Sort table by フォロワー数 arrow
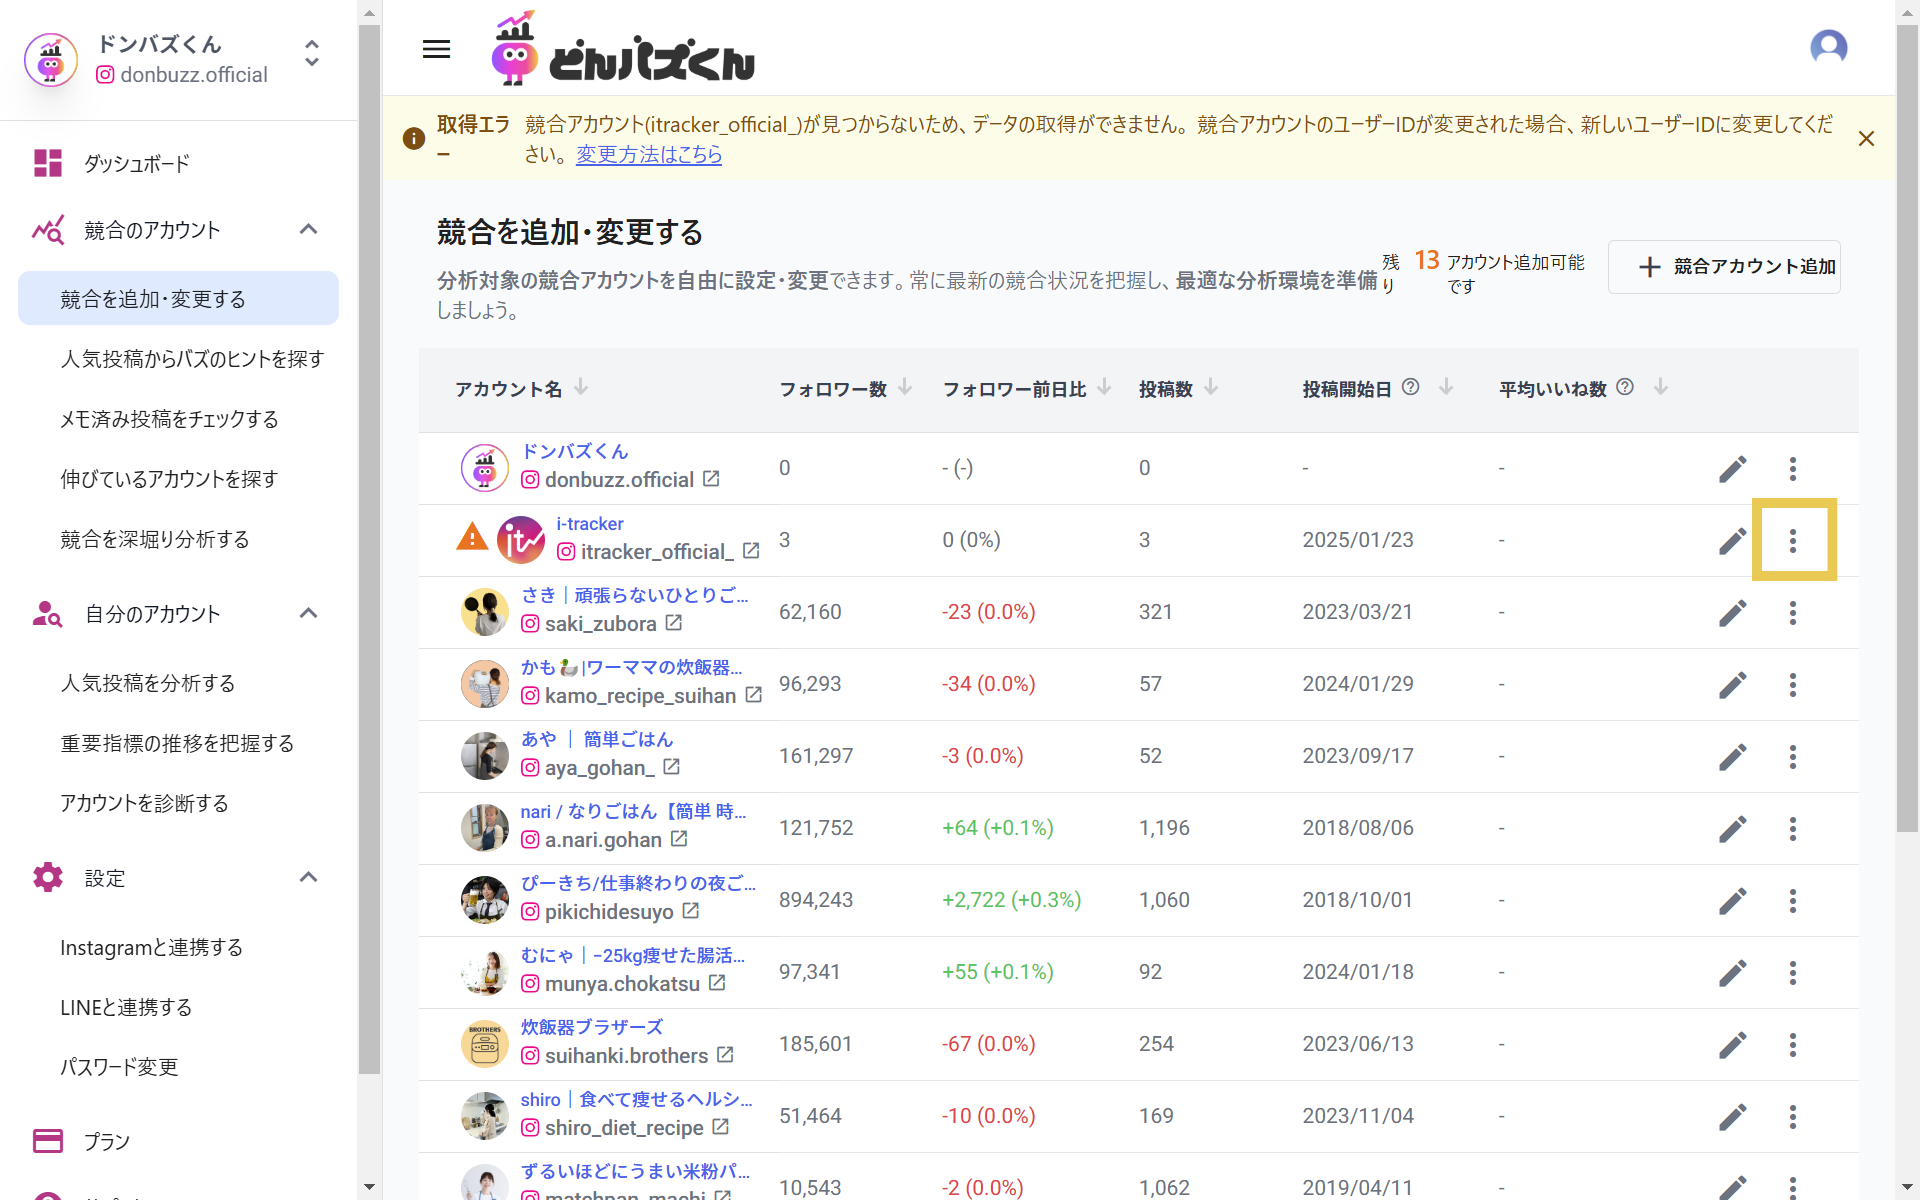 pos(905,387)
